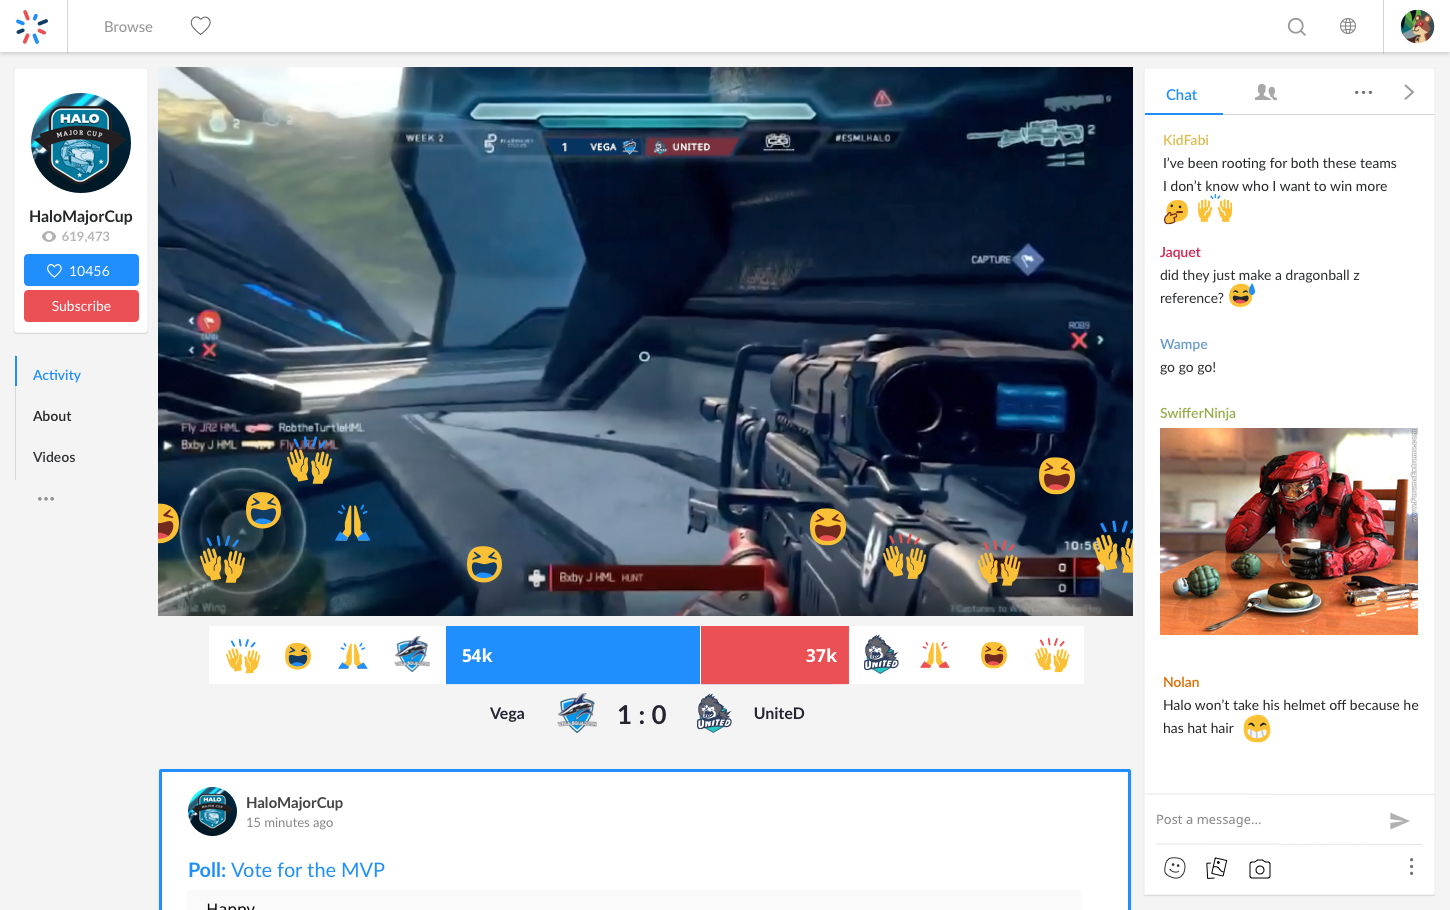Collapse the chat panel with the arrow

pyautogui.click(x=1409, y=92)
